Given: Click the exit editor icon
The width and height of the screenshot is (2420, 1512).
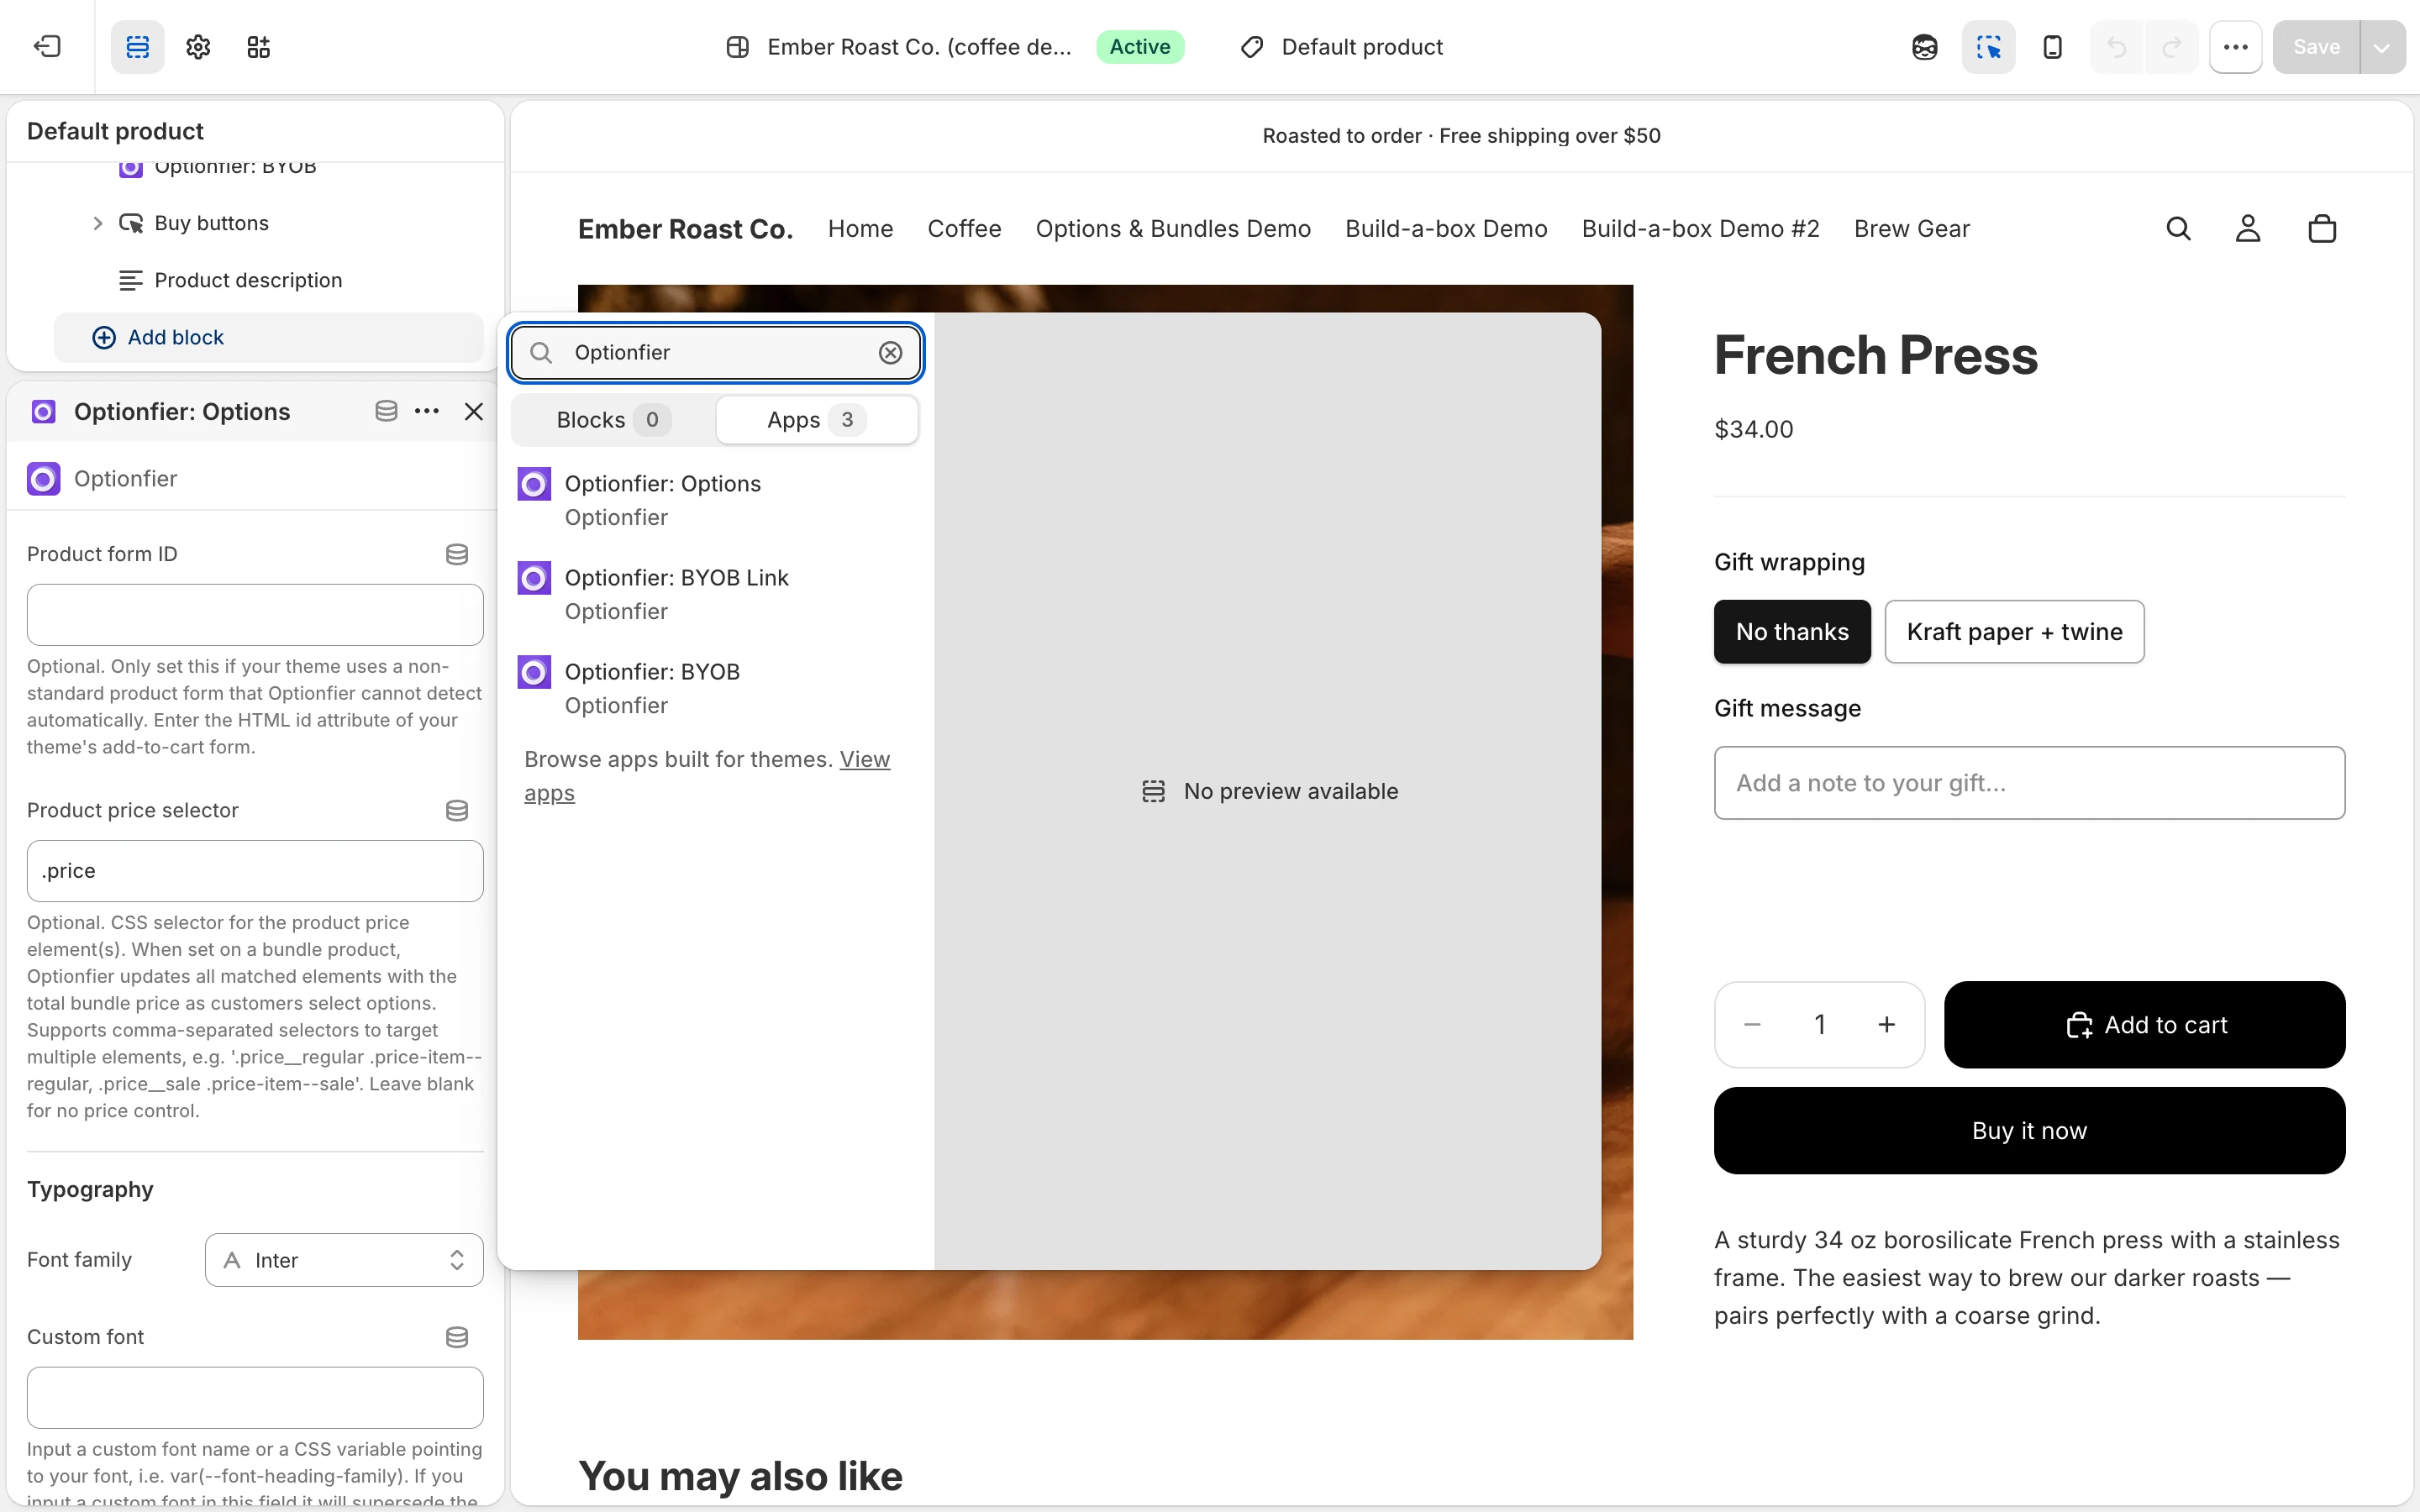Looking at the screenshot, I should point(47,47).
